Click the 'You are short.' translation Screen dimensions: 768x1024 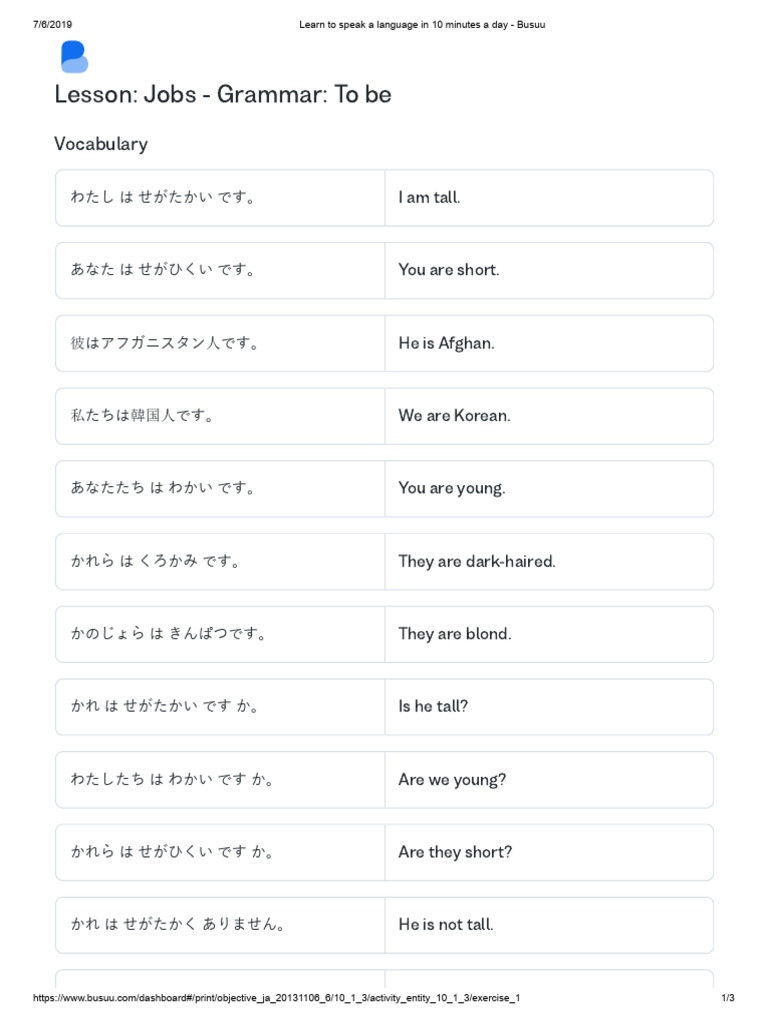(x=448, y=270)
